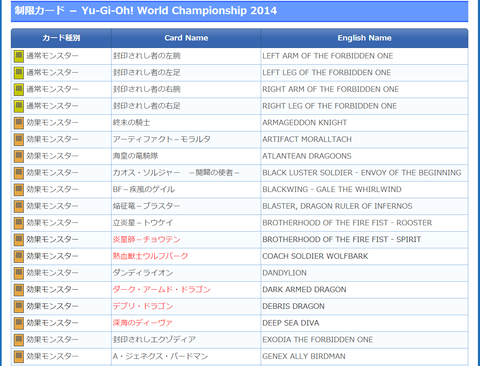Click the orange card icon in Fire Fist - Rooster row
Viewport: 480px width, 366px height.
pos(19,223)
